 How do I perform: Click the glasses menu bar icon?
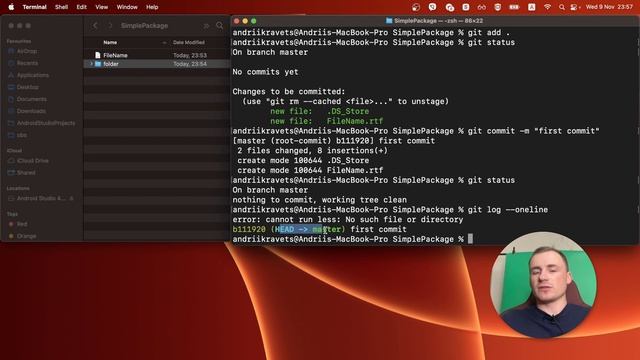point(482,7)
